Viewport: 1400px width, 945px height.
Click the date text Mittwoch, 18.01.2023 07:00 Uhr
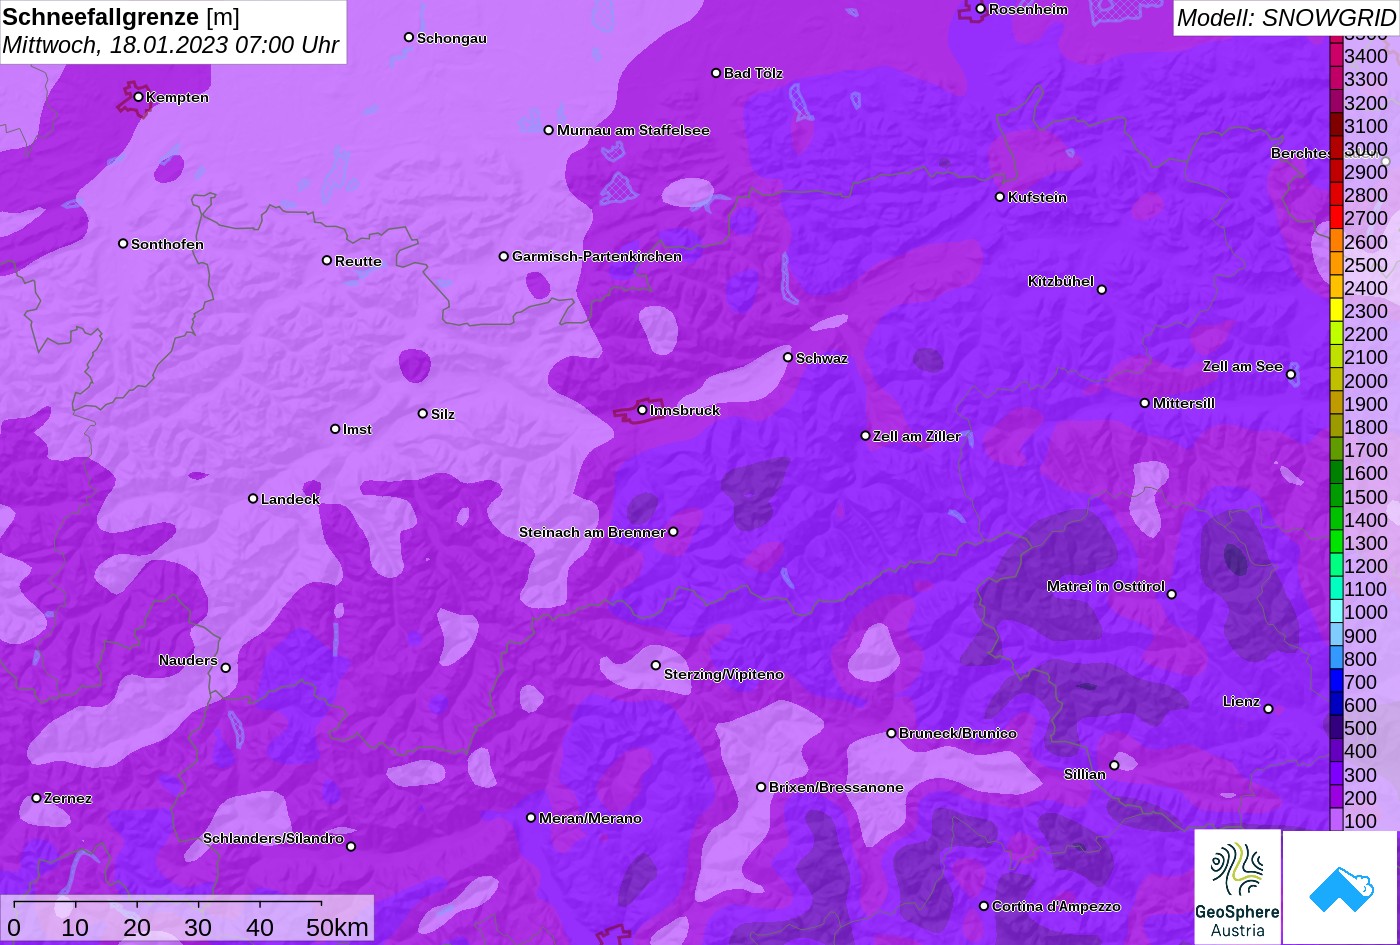click(171, 45)
